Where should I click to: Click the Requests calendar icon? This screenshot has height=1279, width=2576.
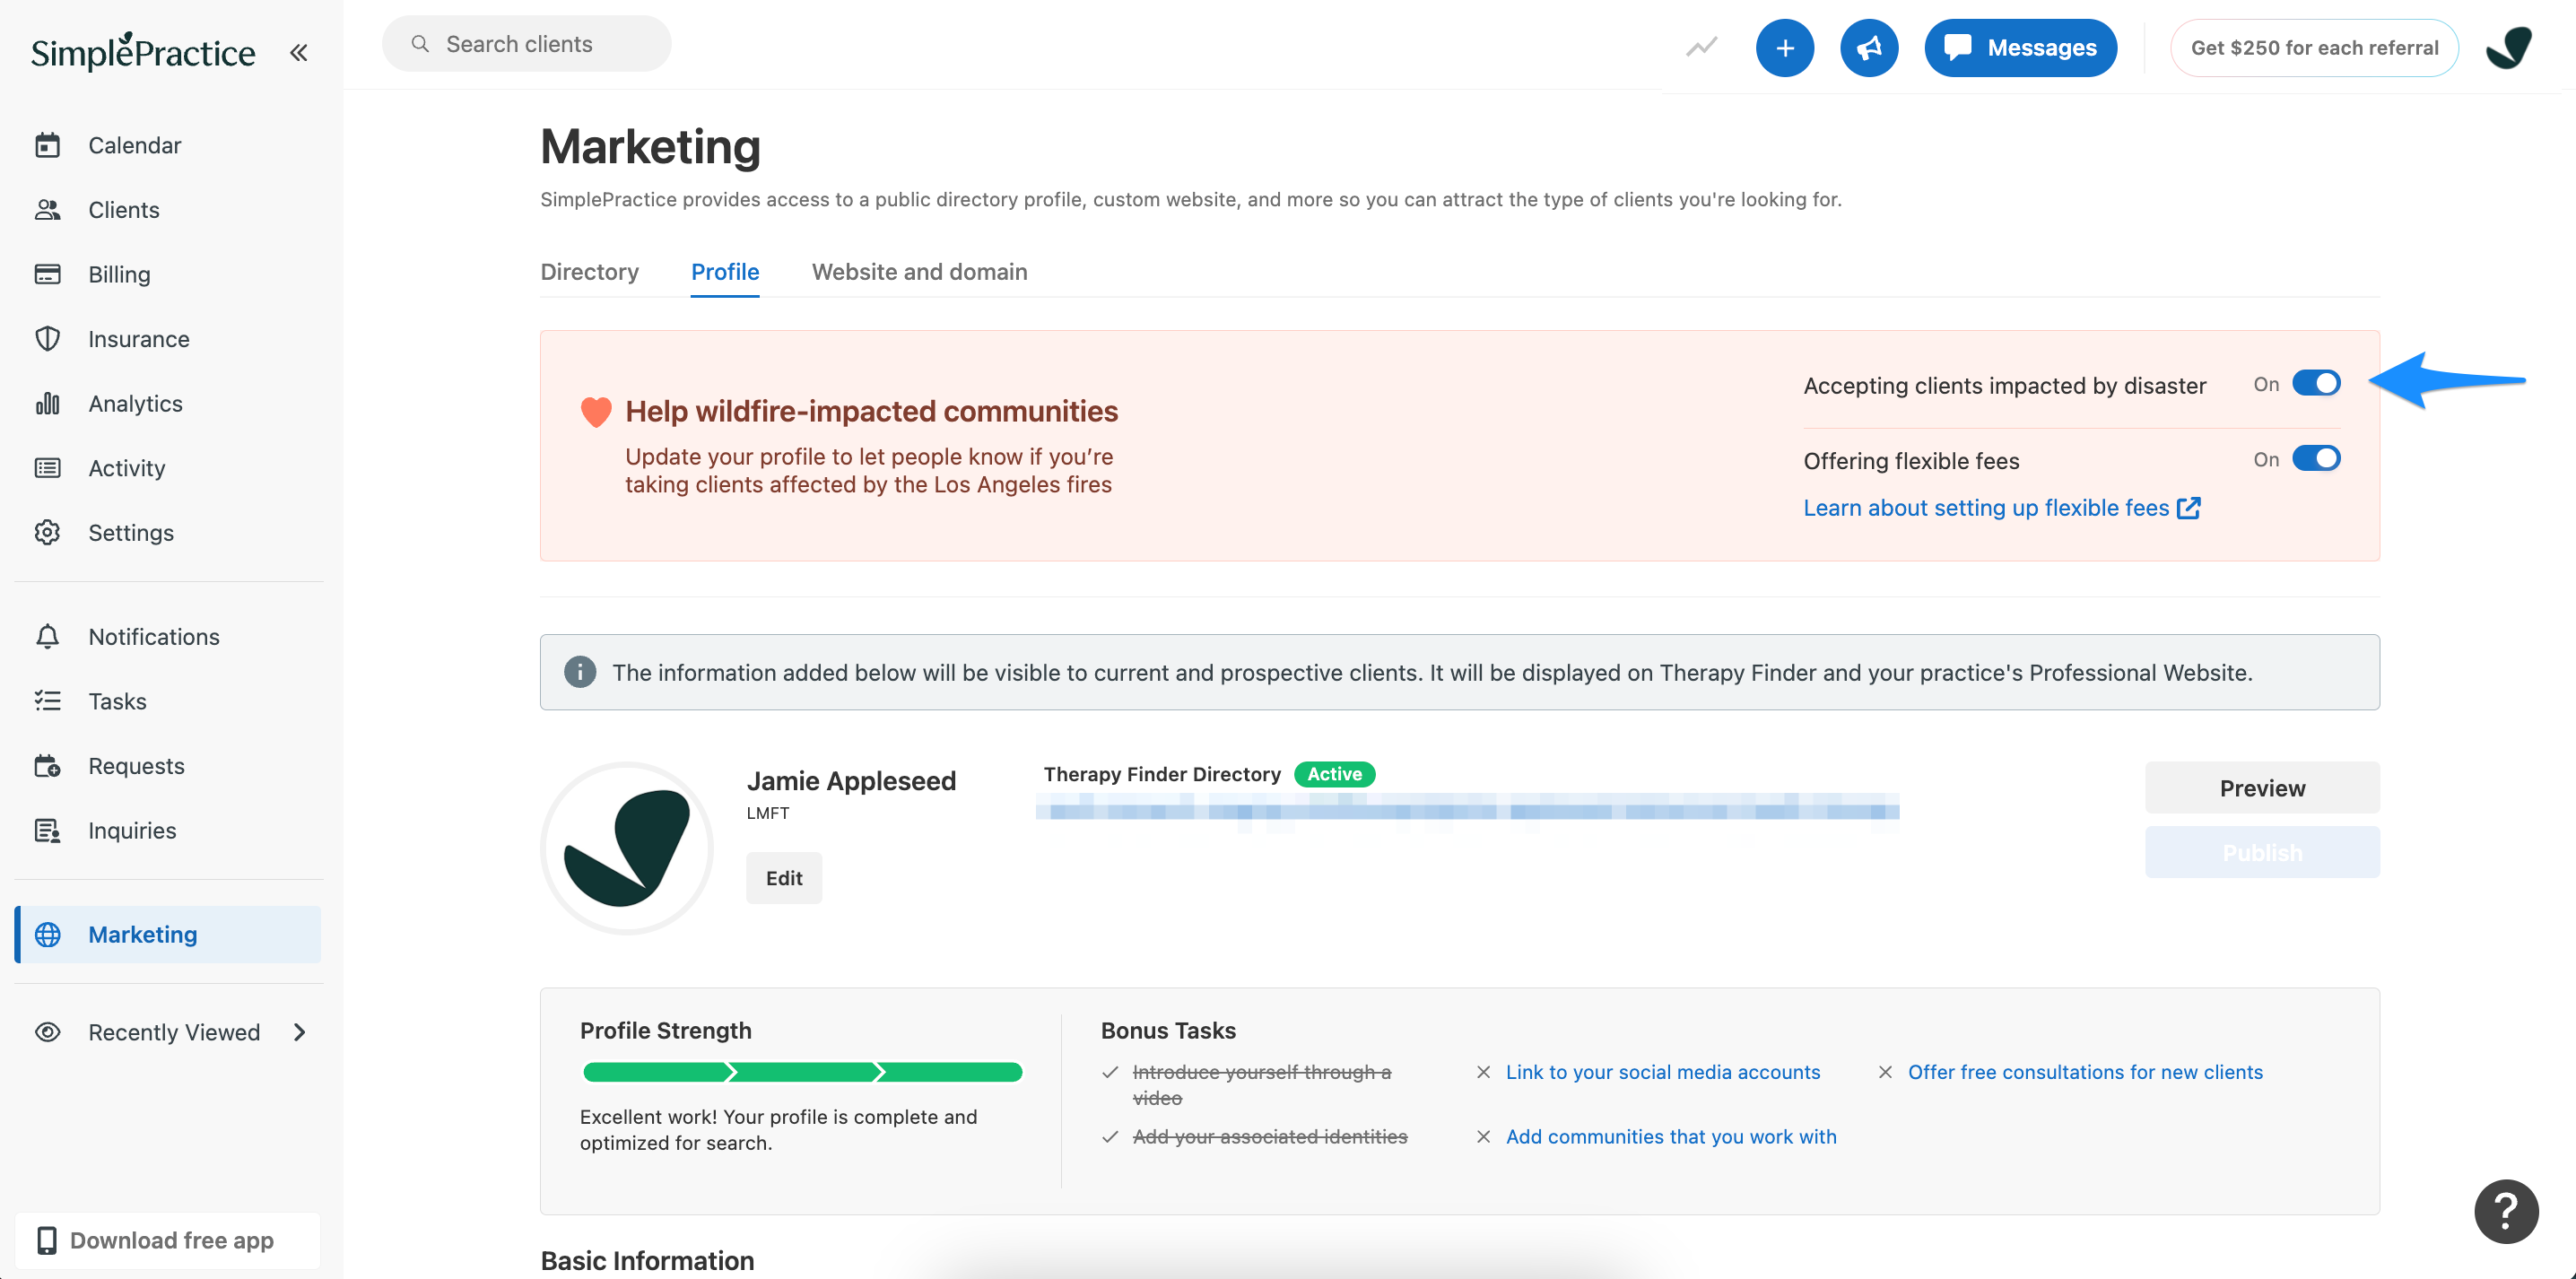(48, 766)
